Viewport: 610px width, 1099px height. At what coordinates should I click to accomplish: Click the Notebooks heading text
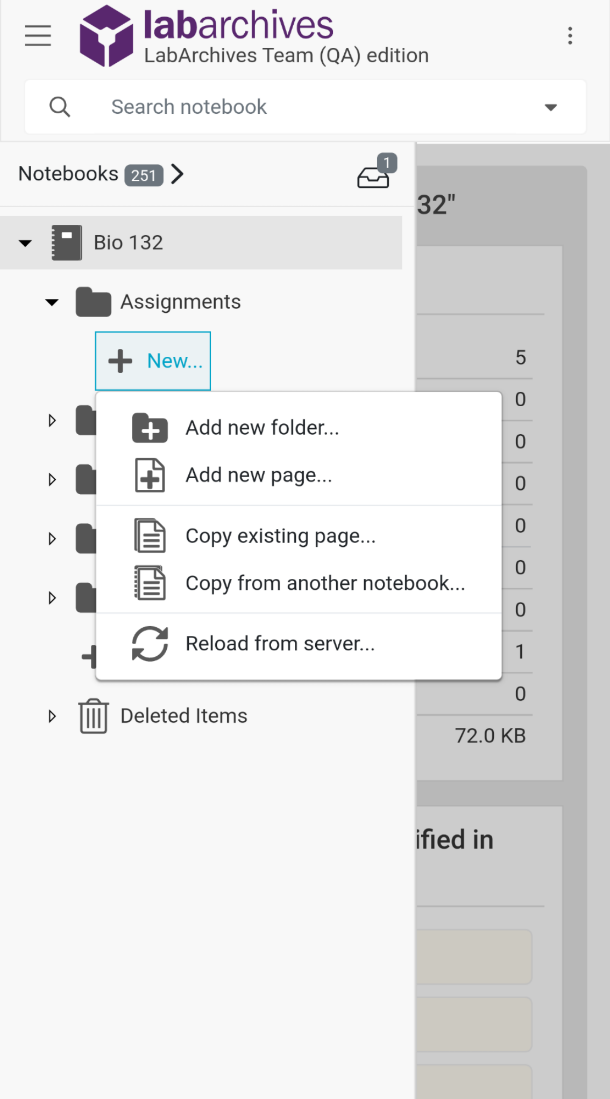point(68,173)
